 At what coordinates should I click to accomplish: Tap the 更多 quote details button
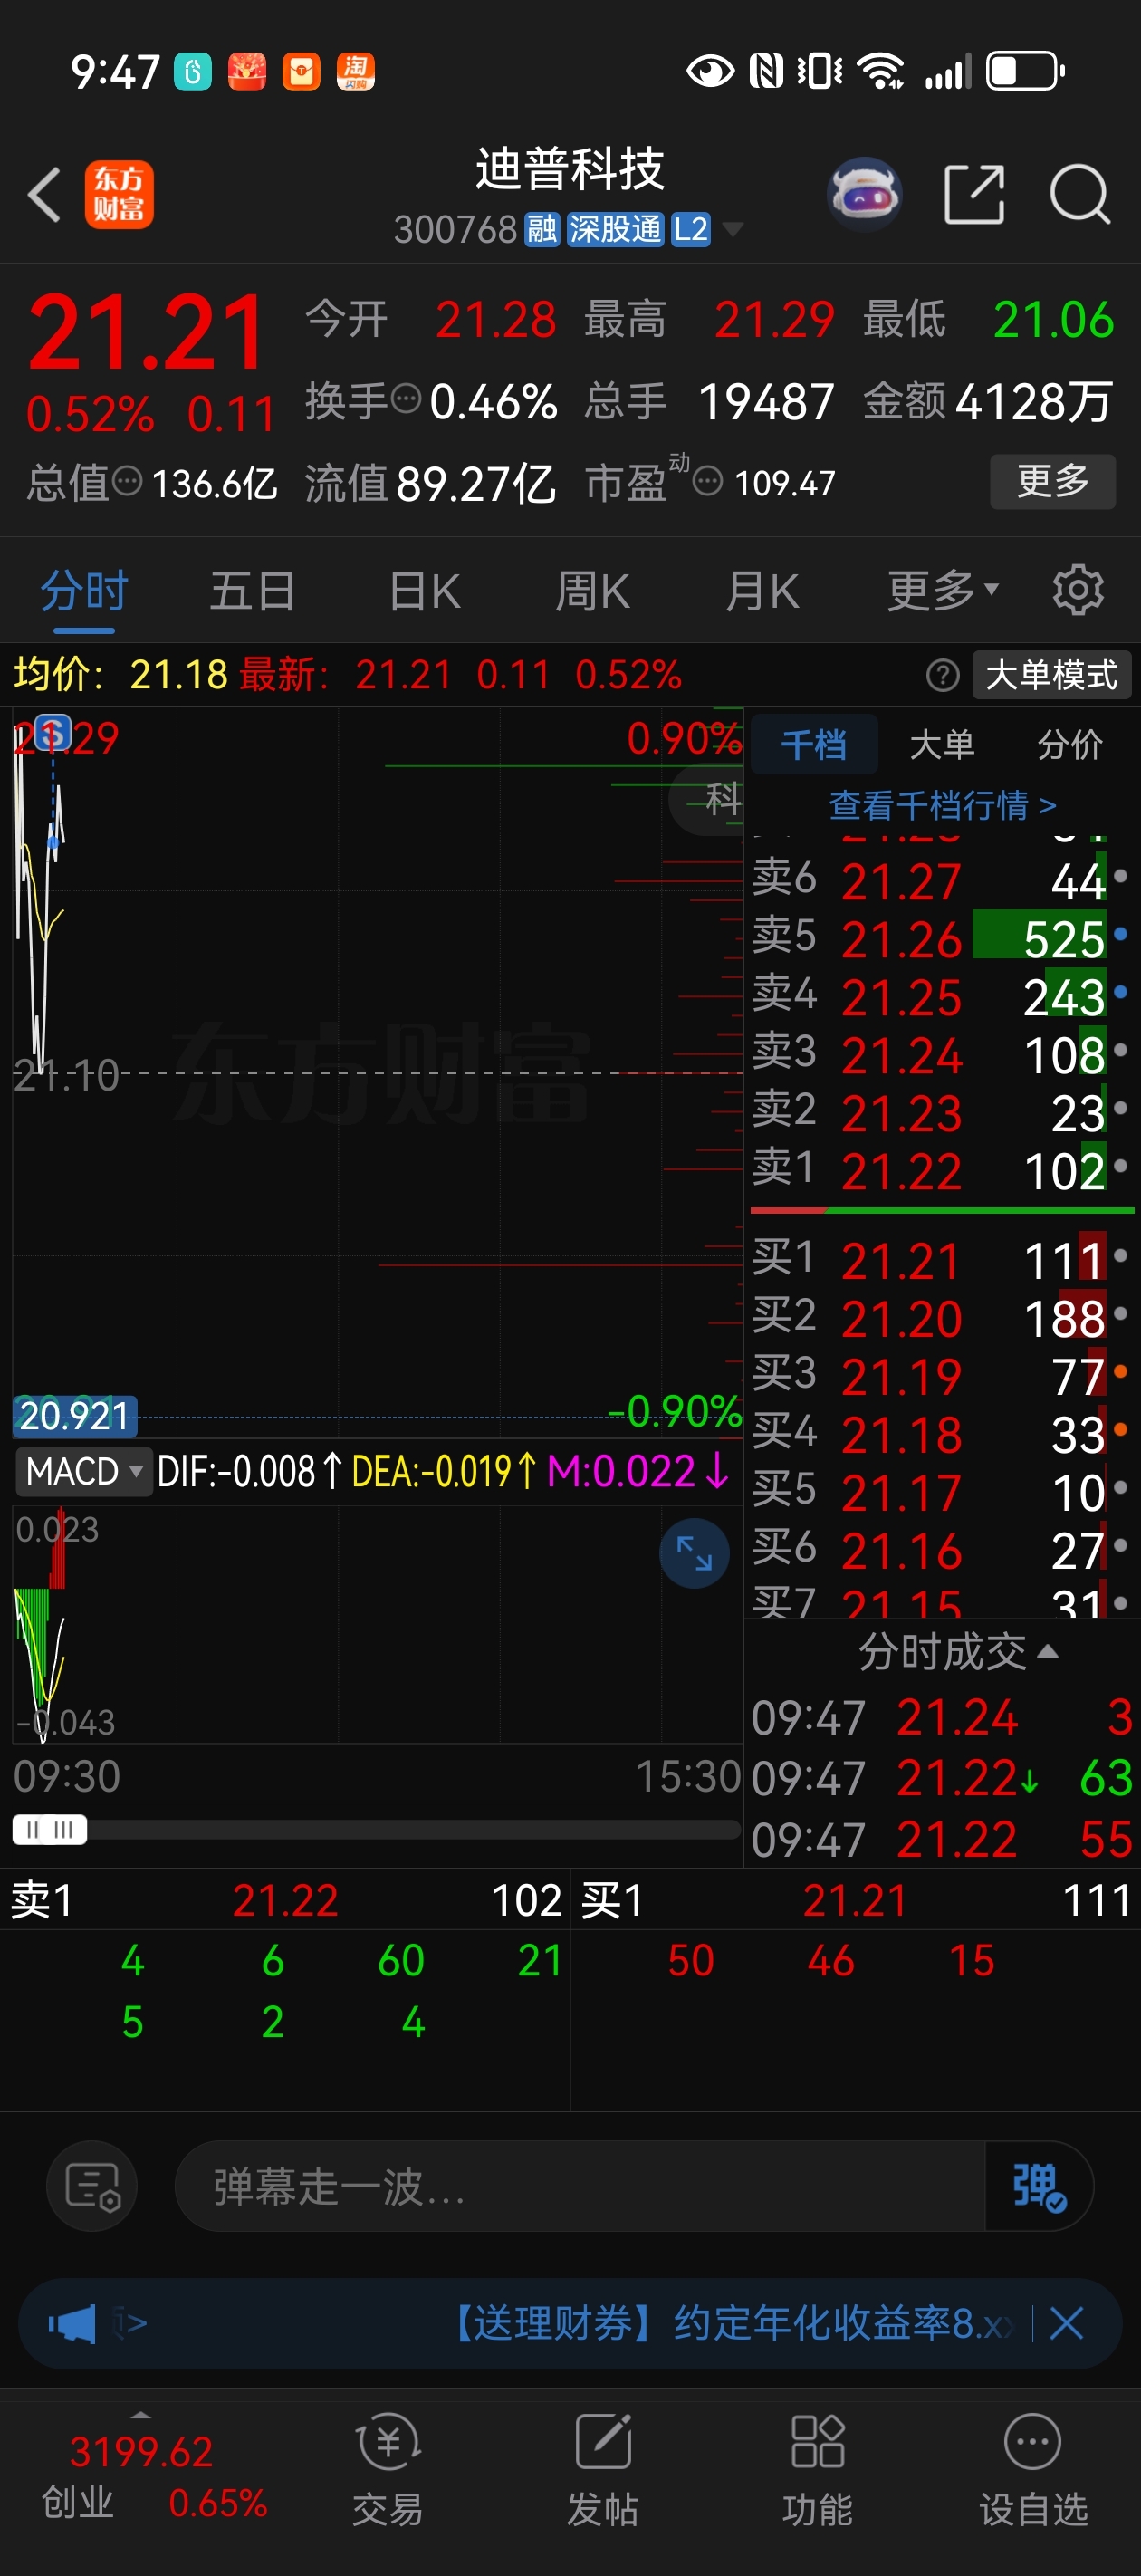click(1052, 481)
